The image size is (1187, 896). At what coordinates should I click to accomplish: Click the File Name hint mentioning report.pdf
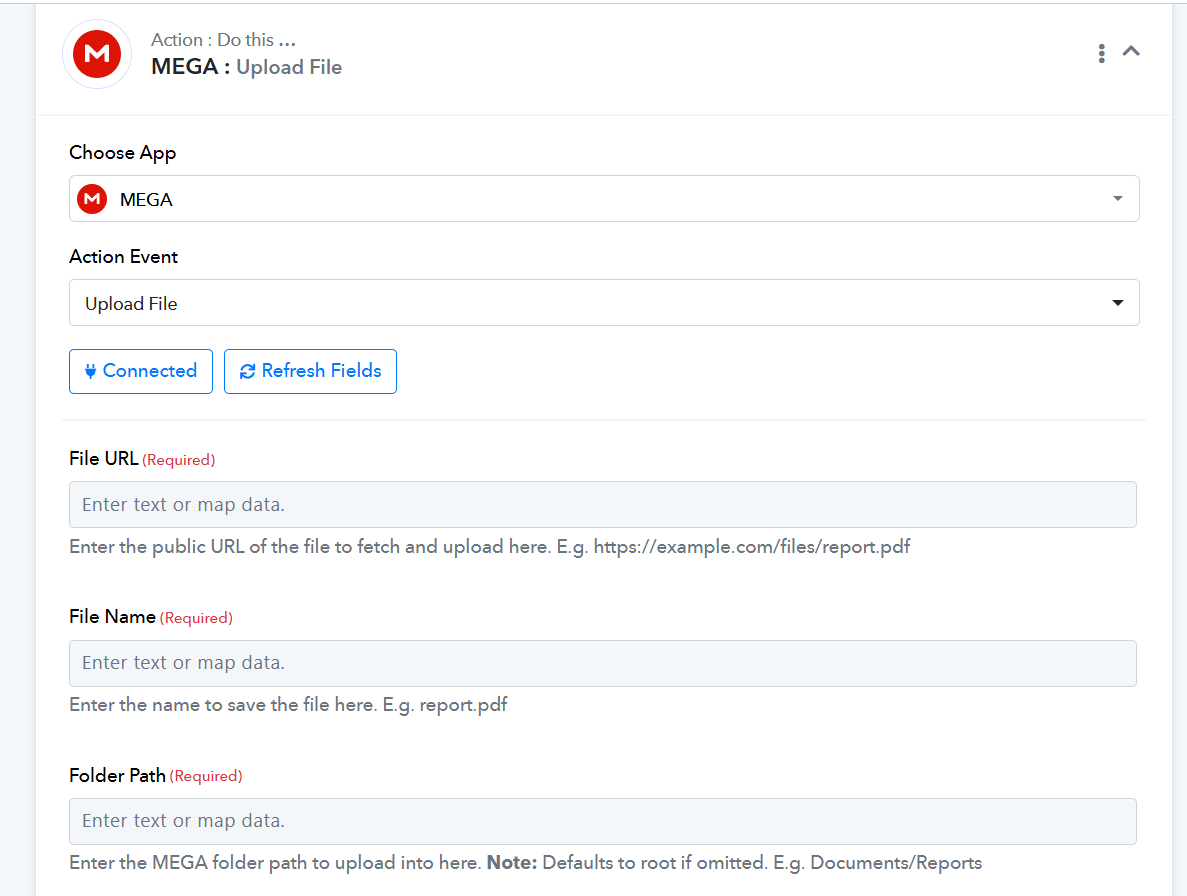(x=288, y=705)
